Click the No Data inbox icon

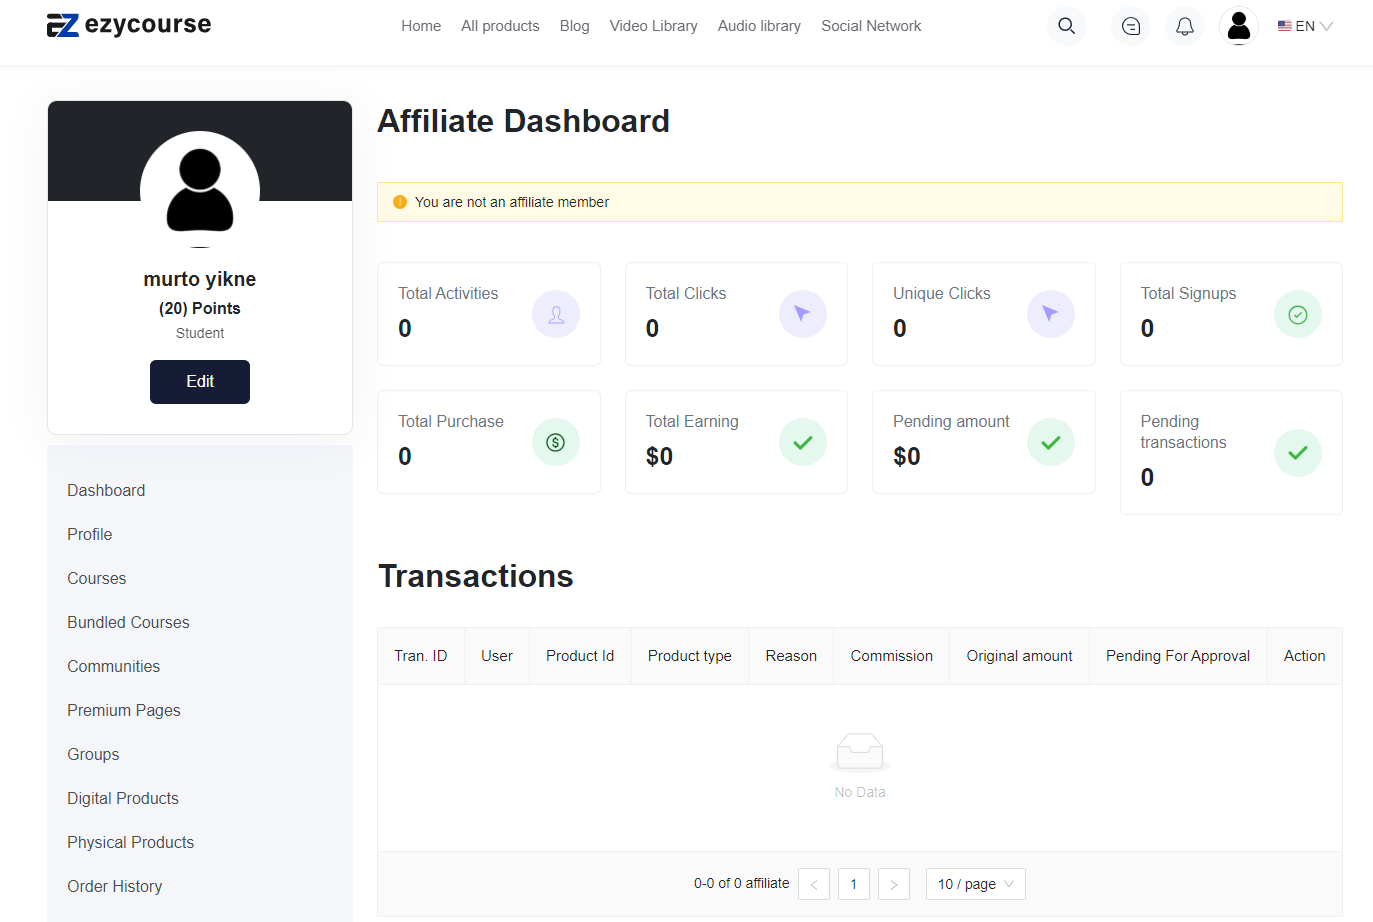tap(860, 752)
